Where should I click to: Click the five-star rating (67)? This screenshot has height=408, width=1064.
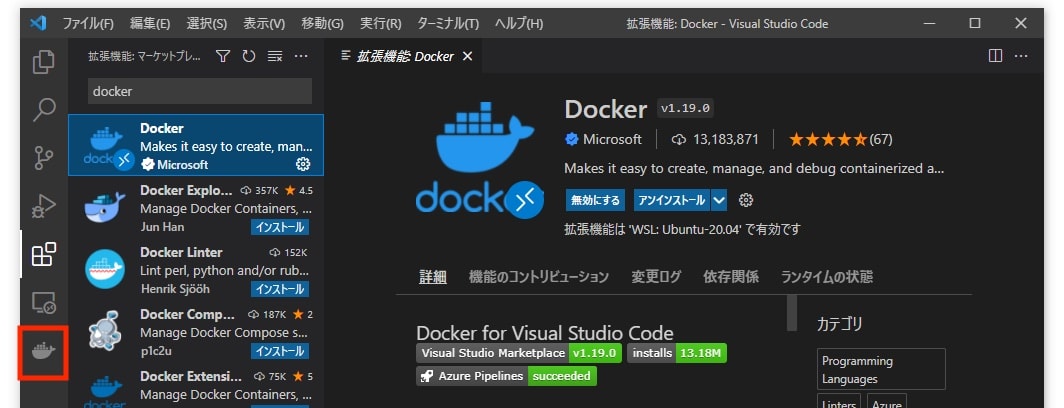[841, 139]
